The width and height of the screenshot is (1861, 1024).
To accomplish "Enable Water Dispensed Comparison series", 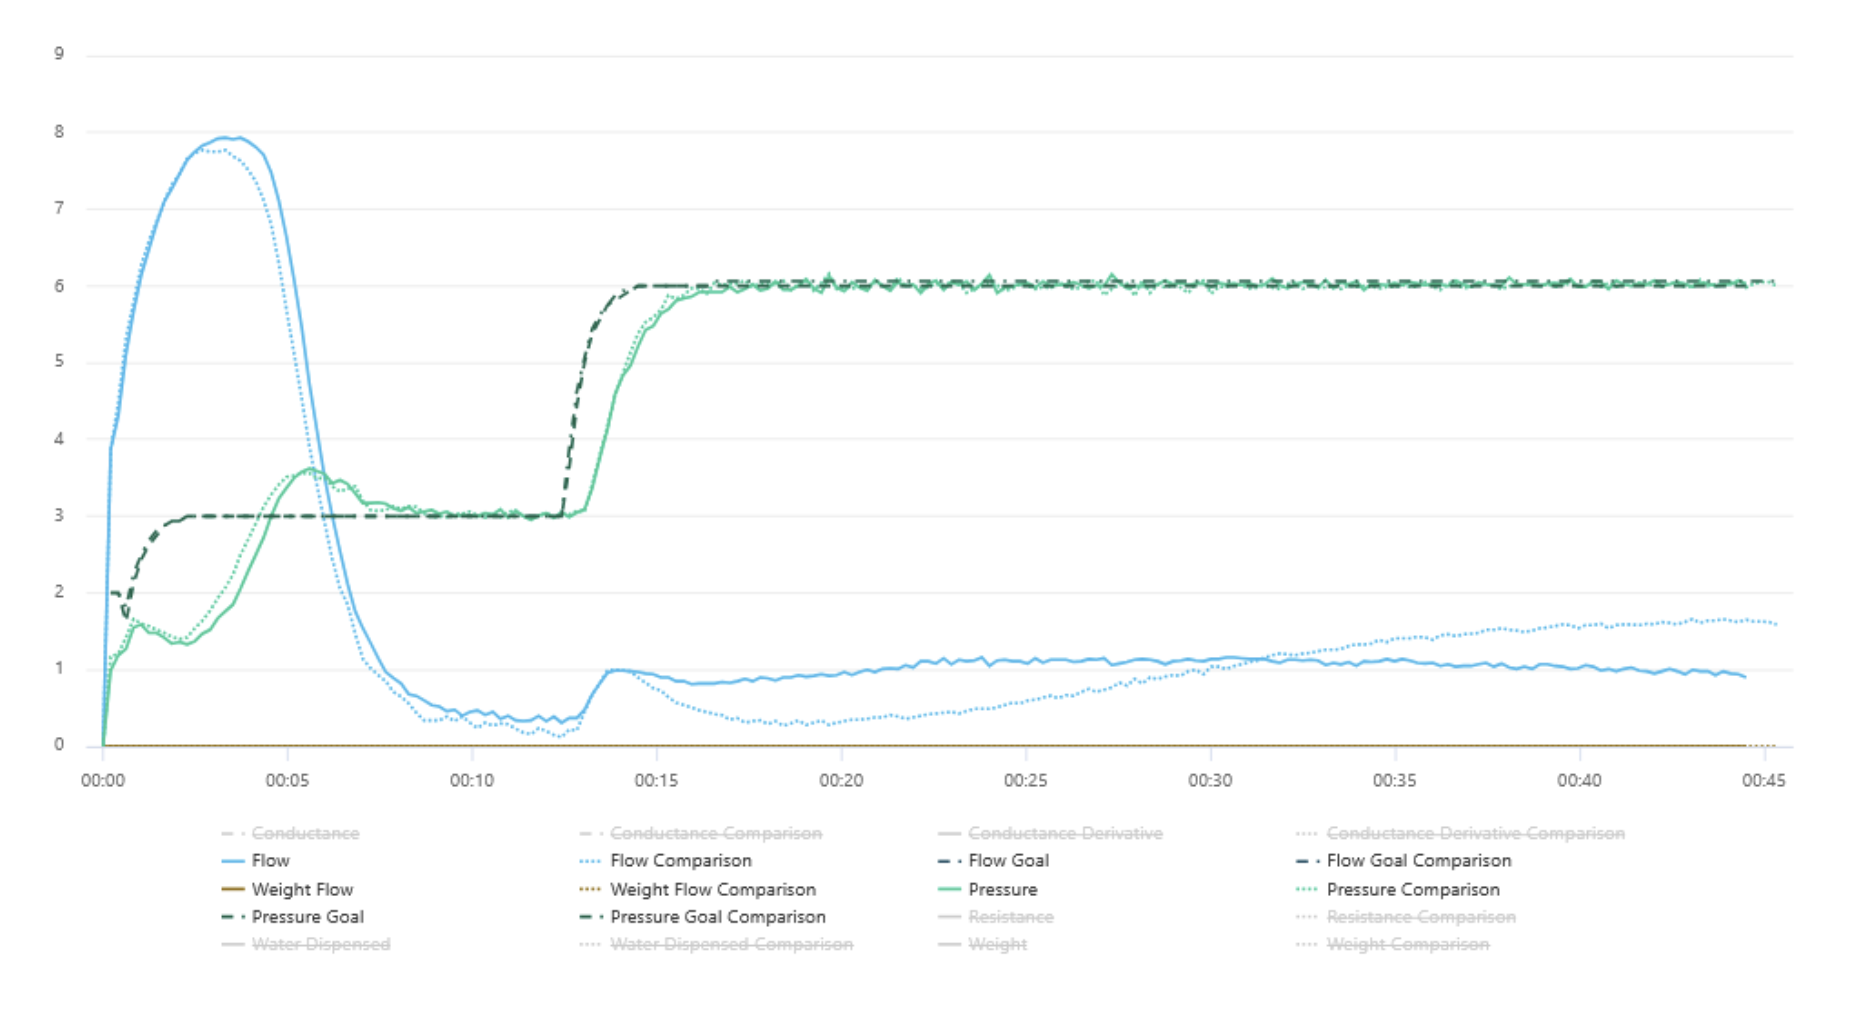I will coord(716,944).
